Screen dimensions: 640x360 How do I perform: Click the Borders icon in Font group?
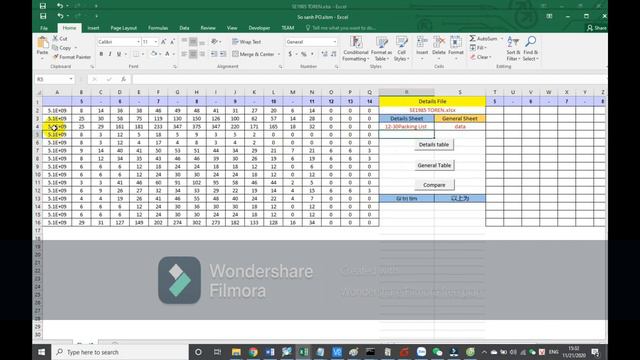pyautogui.click(x=136, y=54)
